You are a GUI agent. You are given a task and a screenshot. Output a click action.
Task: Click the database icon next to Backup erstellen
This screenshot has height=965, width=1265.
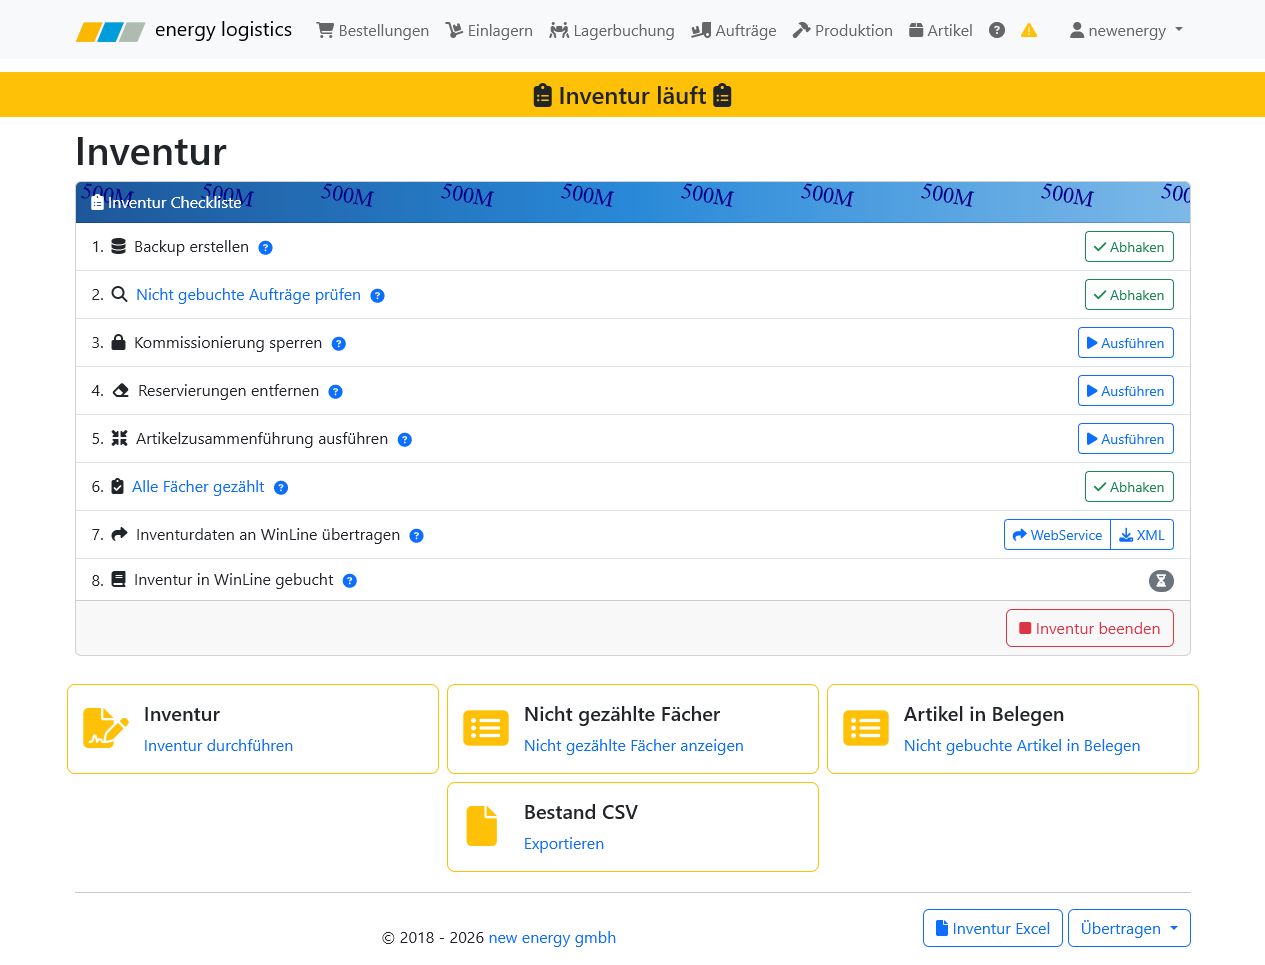click(x=118, y=246)
